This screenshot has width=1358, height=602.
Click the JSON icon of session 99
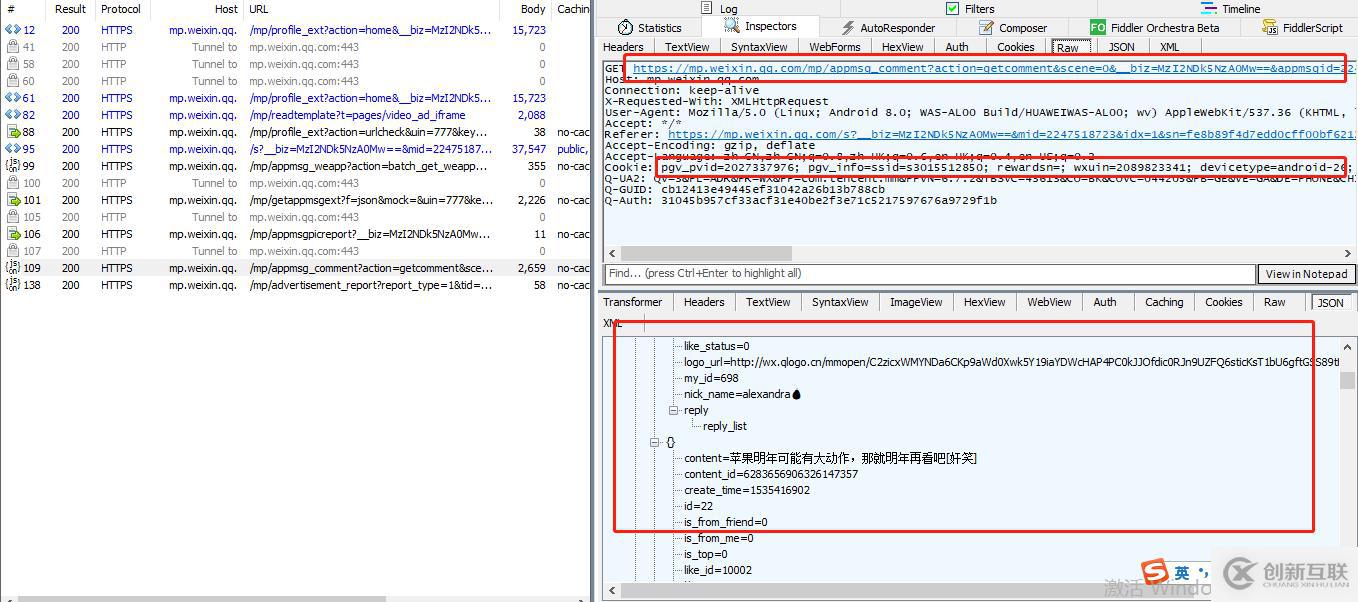(x=12, y=166)
